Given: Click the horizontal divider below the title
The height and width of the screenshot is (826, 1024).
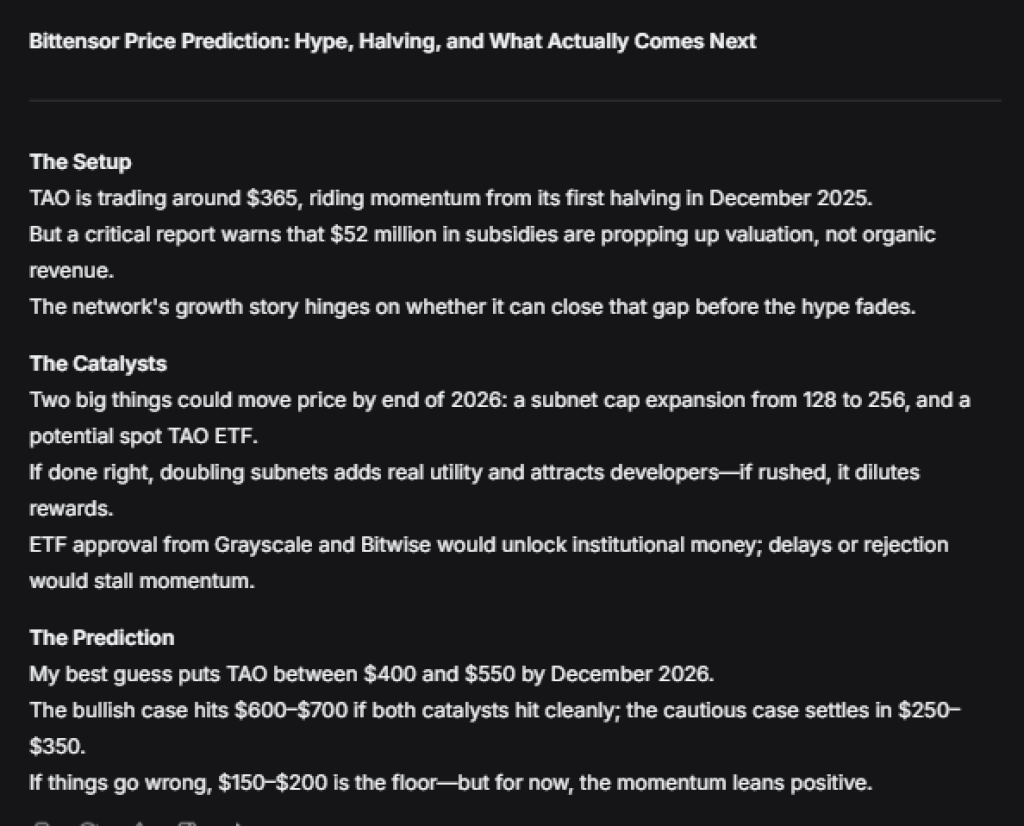Looking at the screenshot, I should [514, 100].
